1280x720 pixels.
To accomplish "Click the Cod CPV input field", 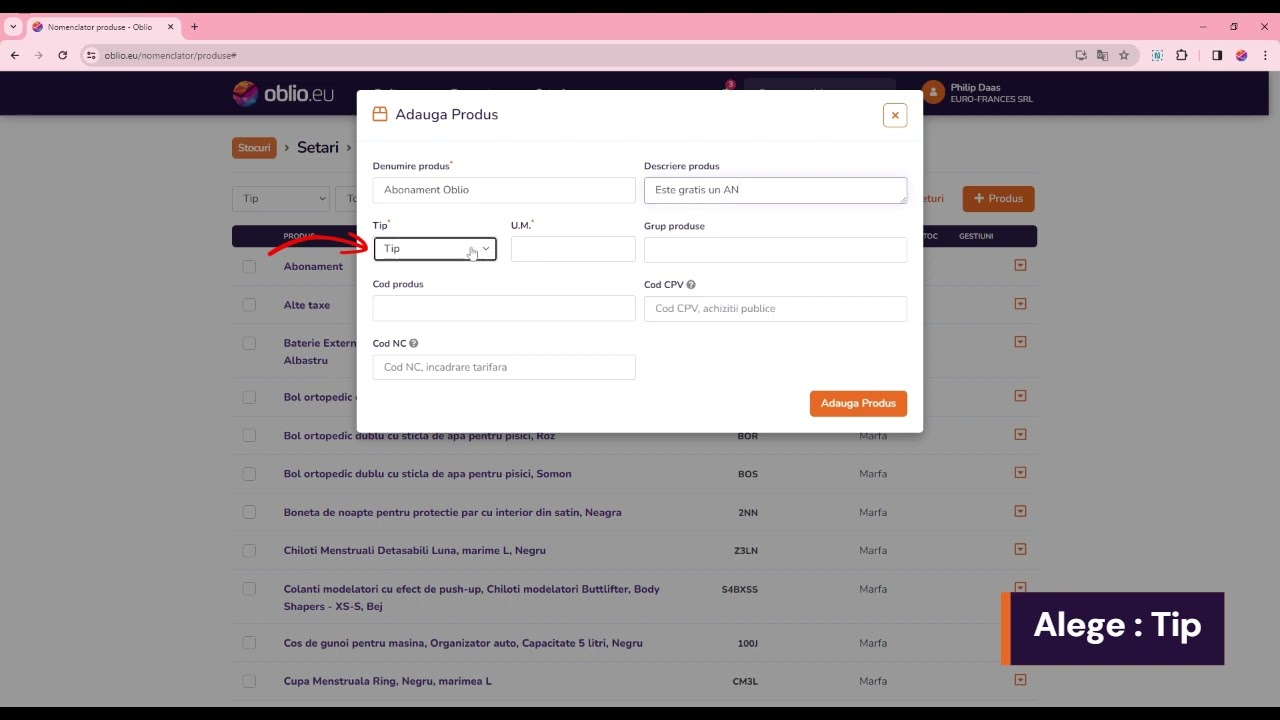I will point(775,308).
